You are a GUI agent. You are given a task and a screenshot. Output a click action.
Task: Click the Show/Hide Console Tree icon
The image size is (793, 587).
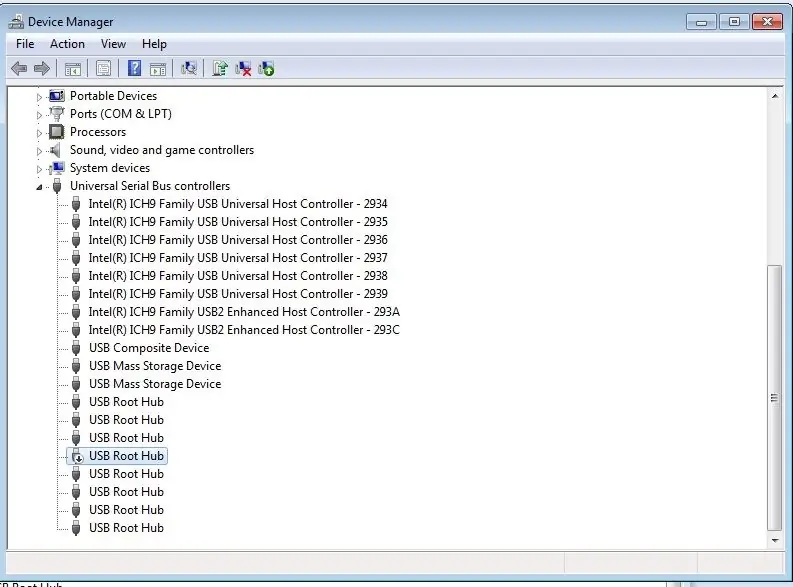click(73, 69)
